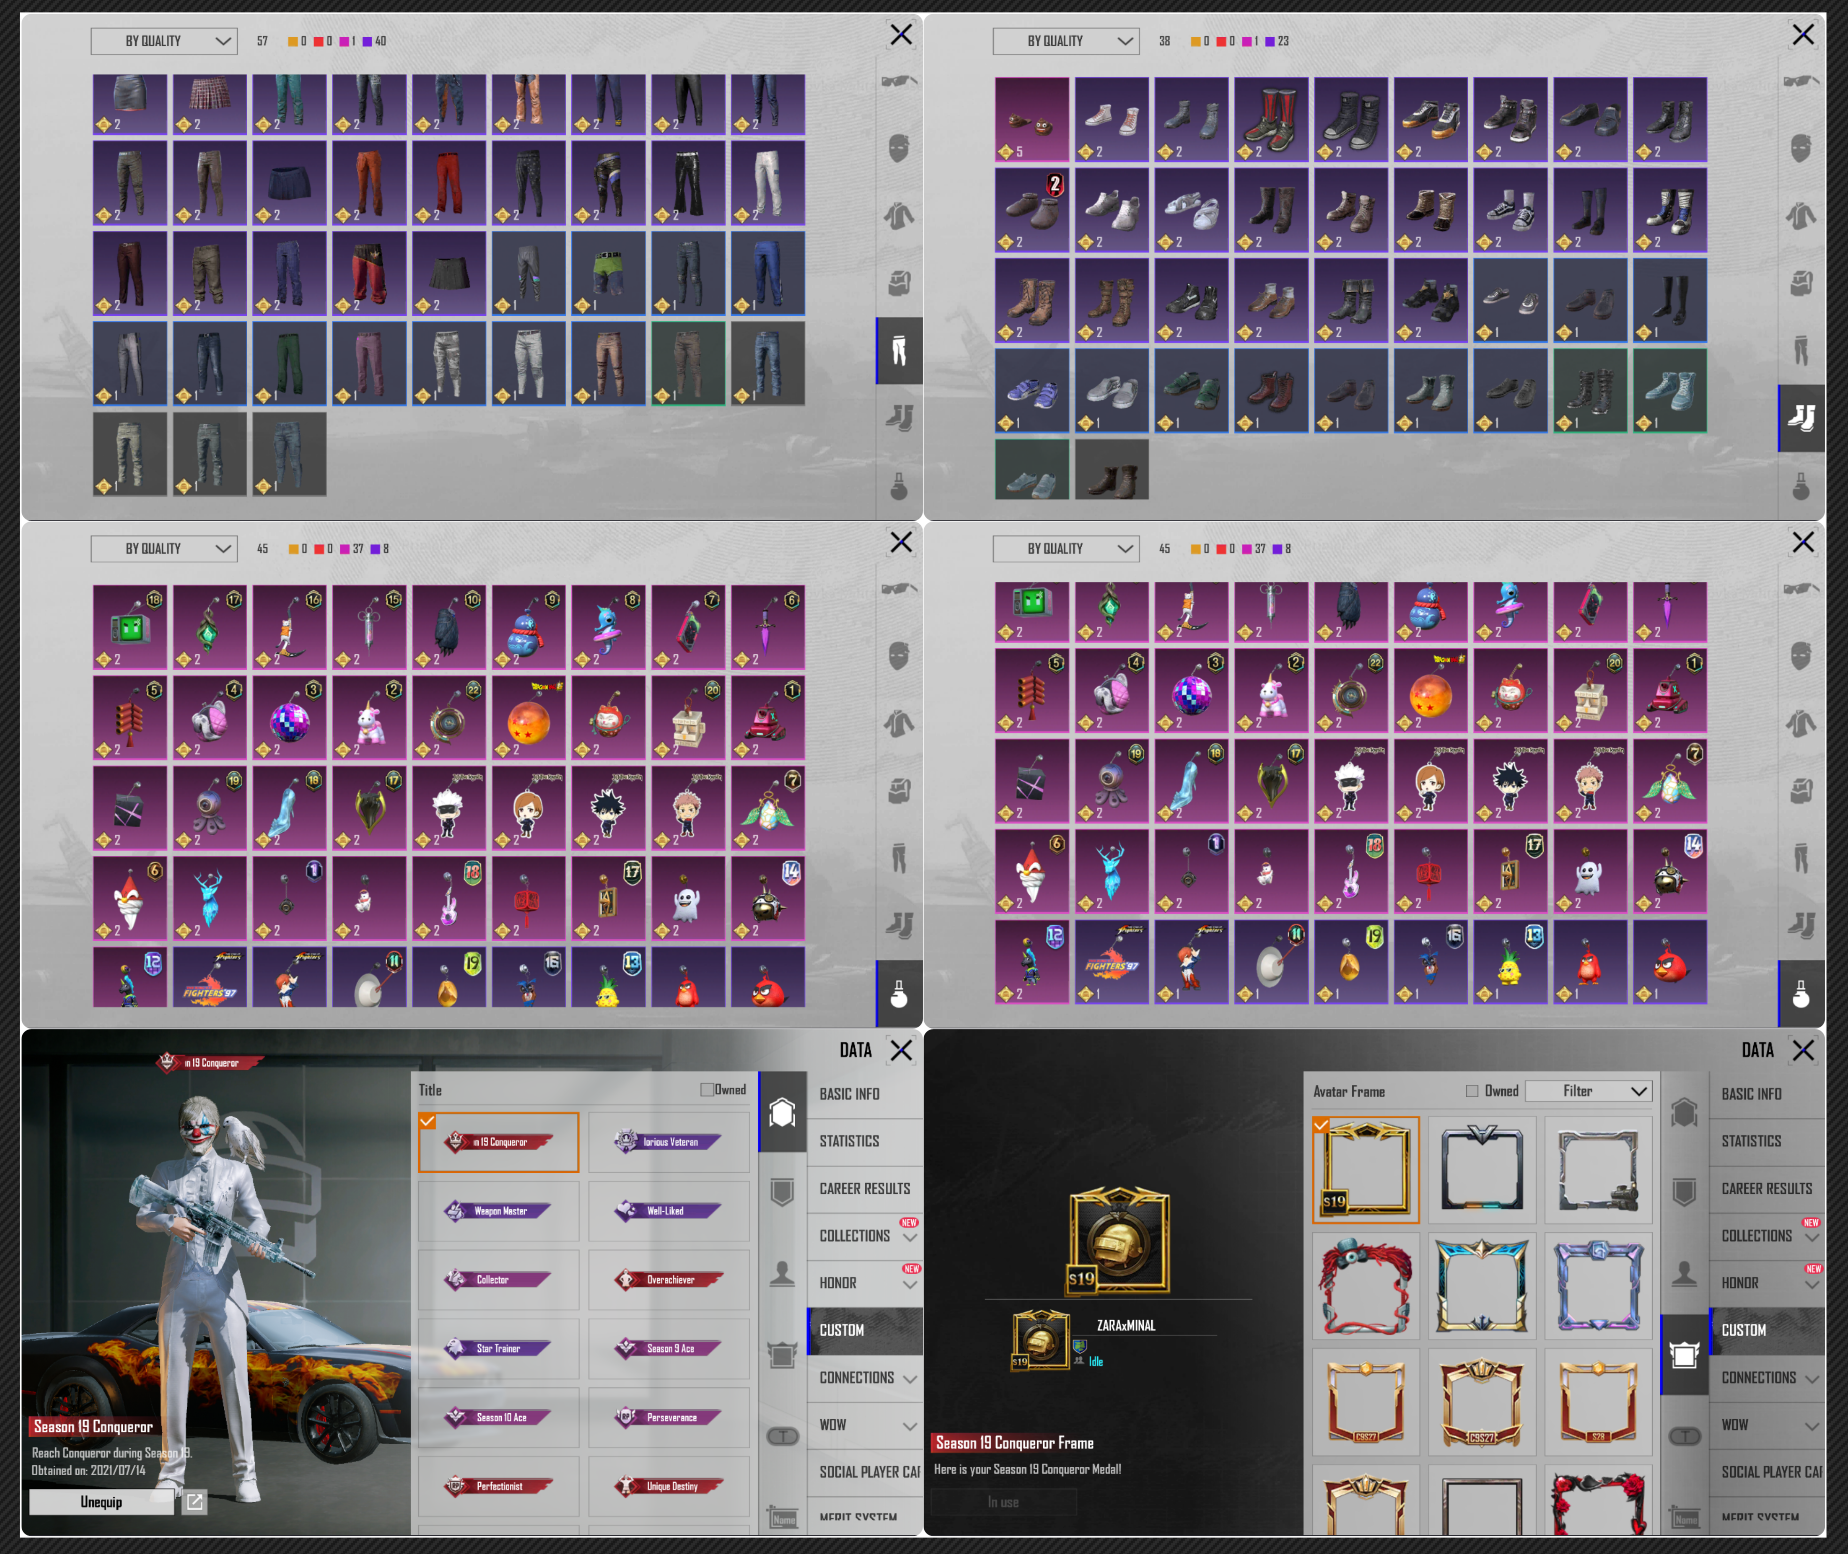Select the highlighted shoes icon in the shoes inventory panel
This screenshot has height=1554, width=1848.
click(x=1801, y=417)
